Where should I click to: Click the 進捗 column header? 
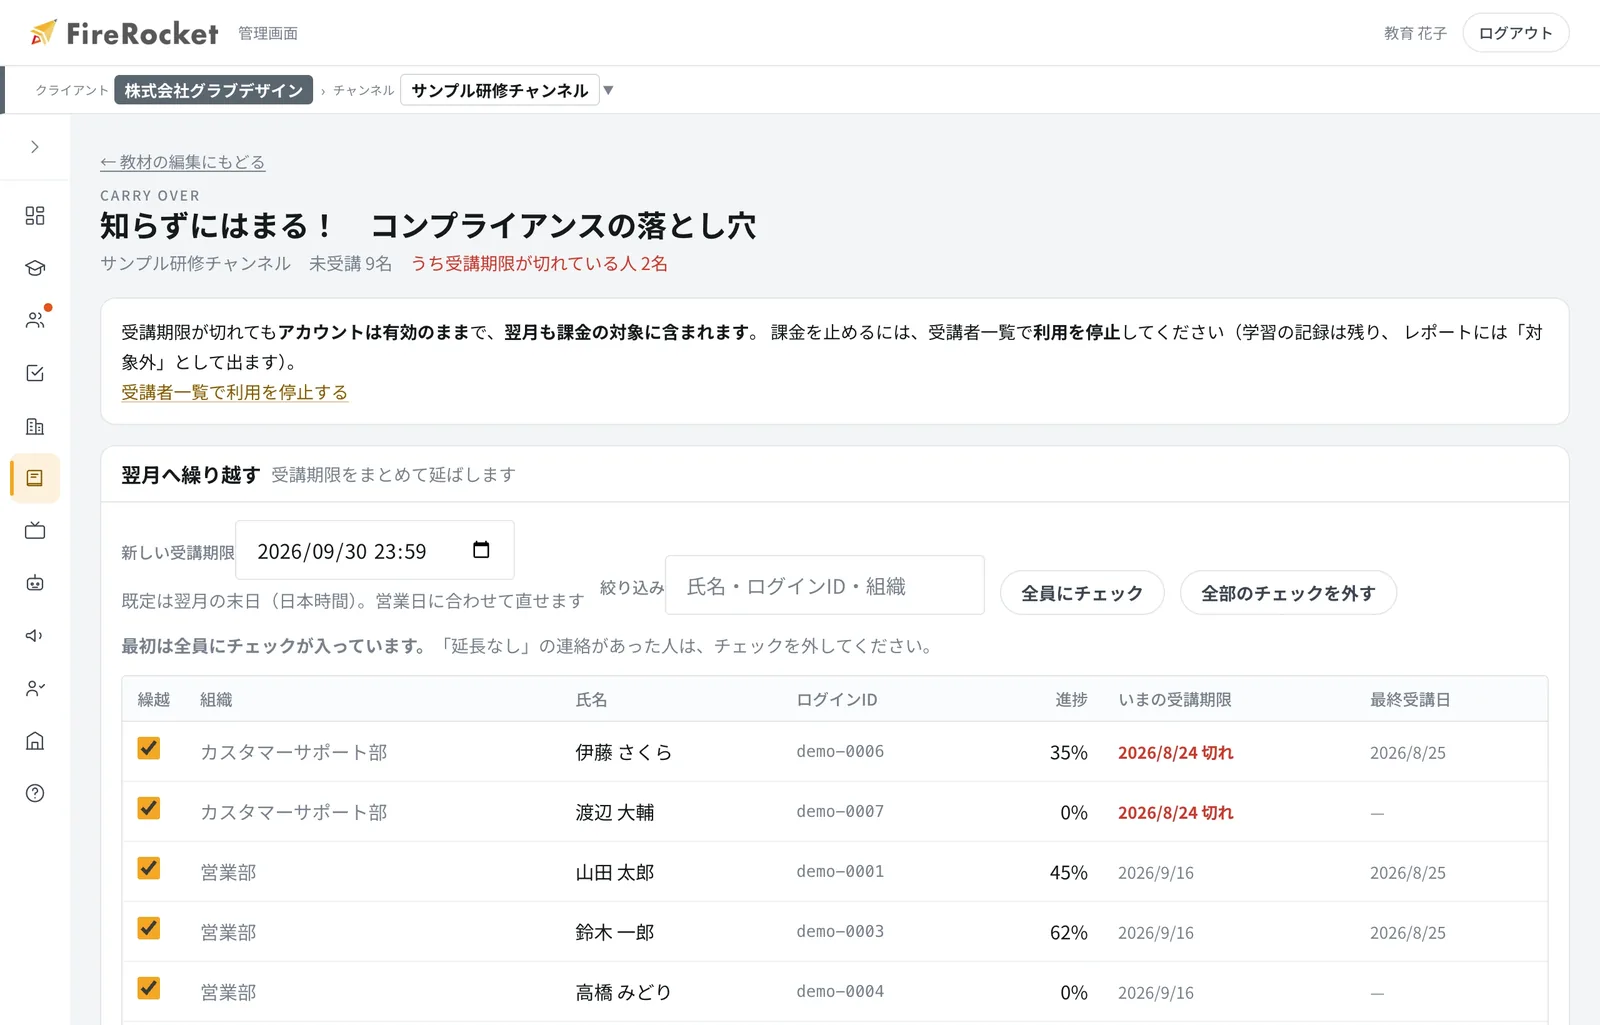[x=1071, y=699]
